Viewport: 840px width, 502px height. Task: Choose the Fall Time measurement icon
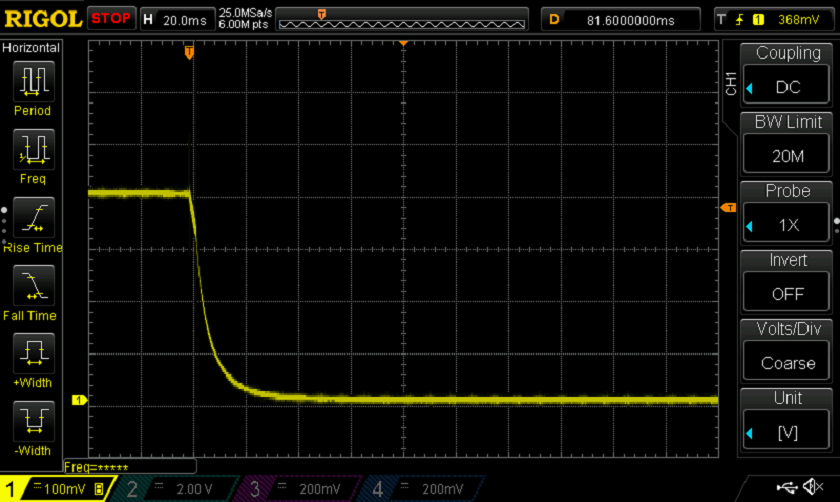[32, 285]
